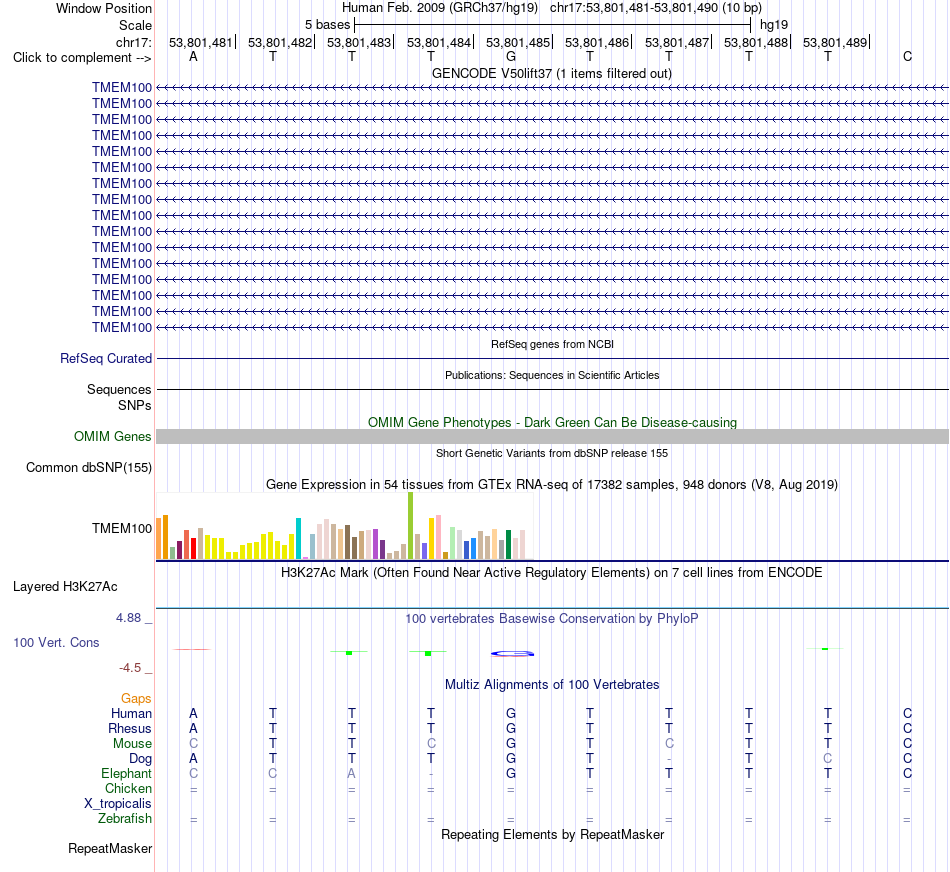Screen dimensions: 950x872
Task: Click the Common dbSNP(155) track label
Action: [89, 467]
